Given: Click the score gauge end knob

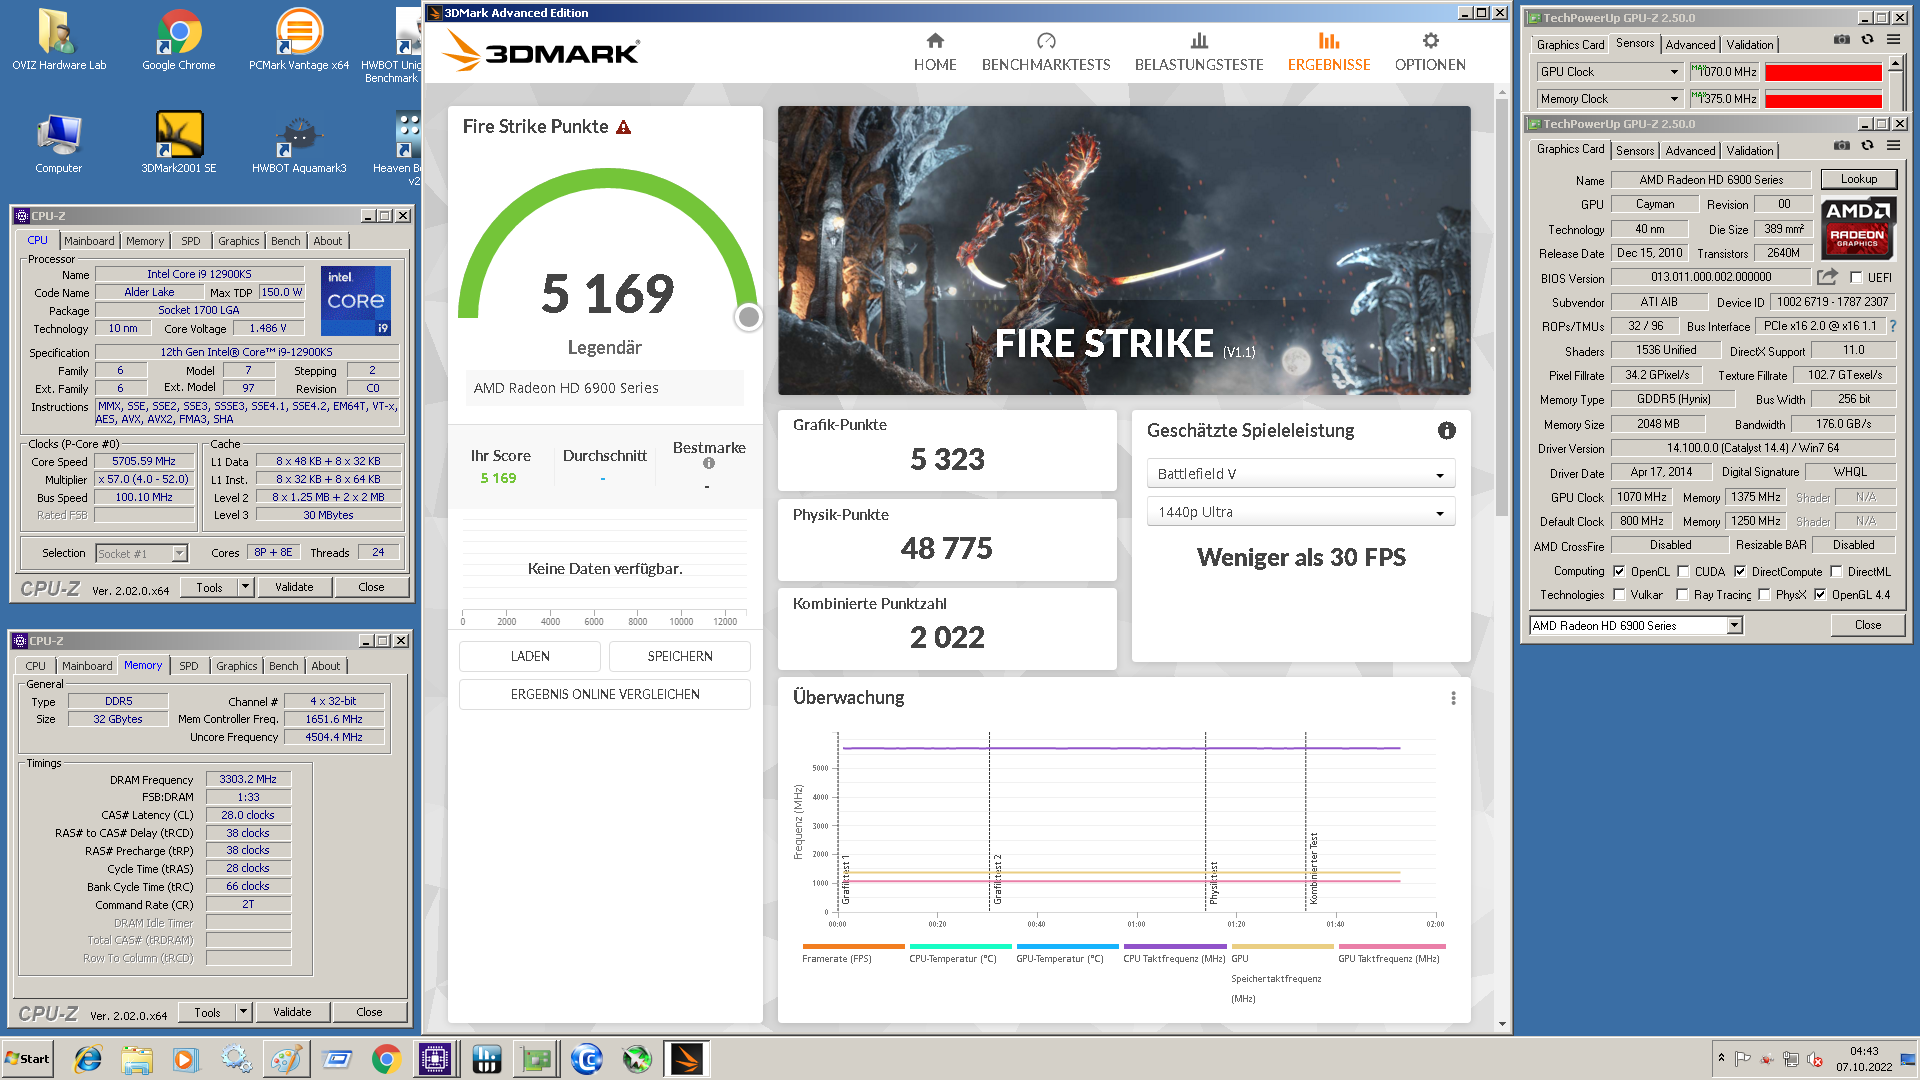Looking at the screenshot, I should click(x=748, y=317).
